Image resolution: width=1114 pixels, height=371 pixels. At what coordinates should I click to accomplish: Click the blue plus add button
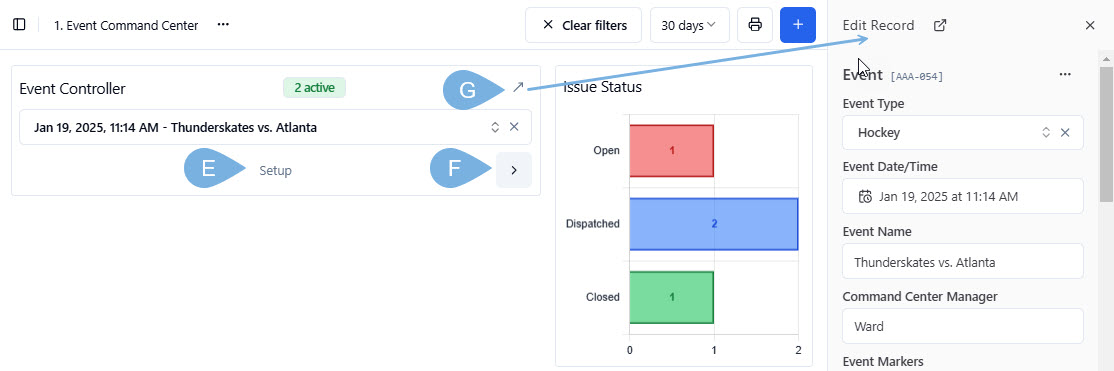click(797, 25)
